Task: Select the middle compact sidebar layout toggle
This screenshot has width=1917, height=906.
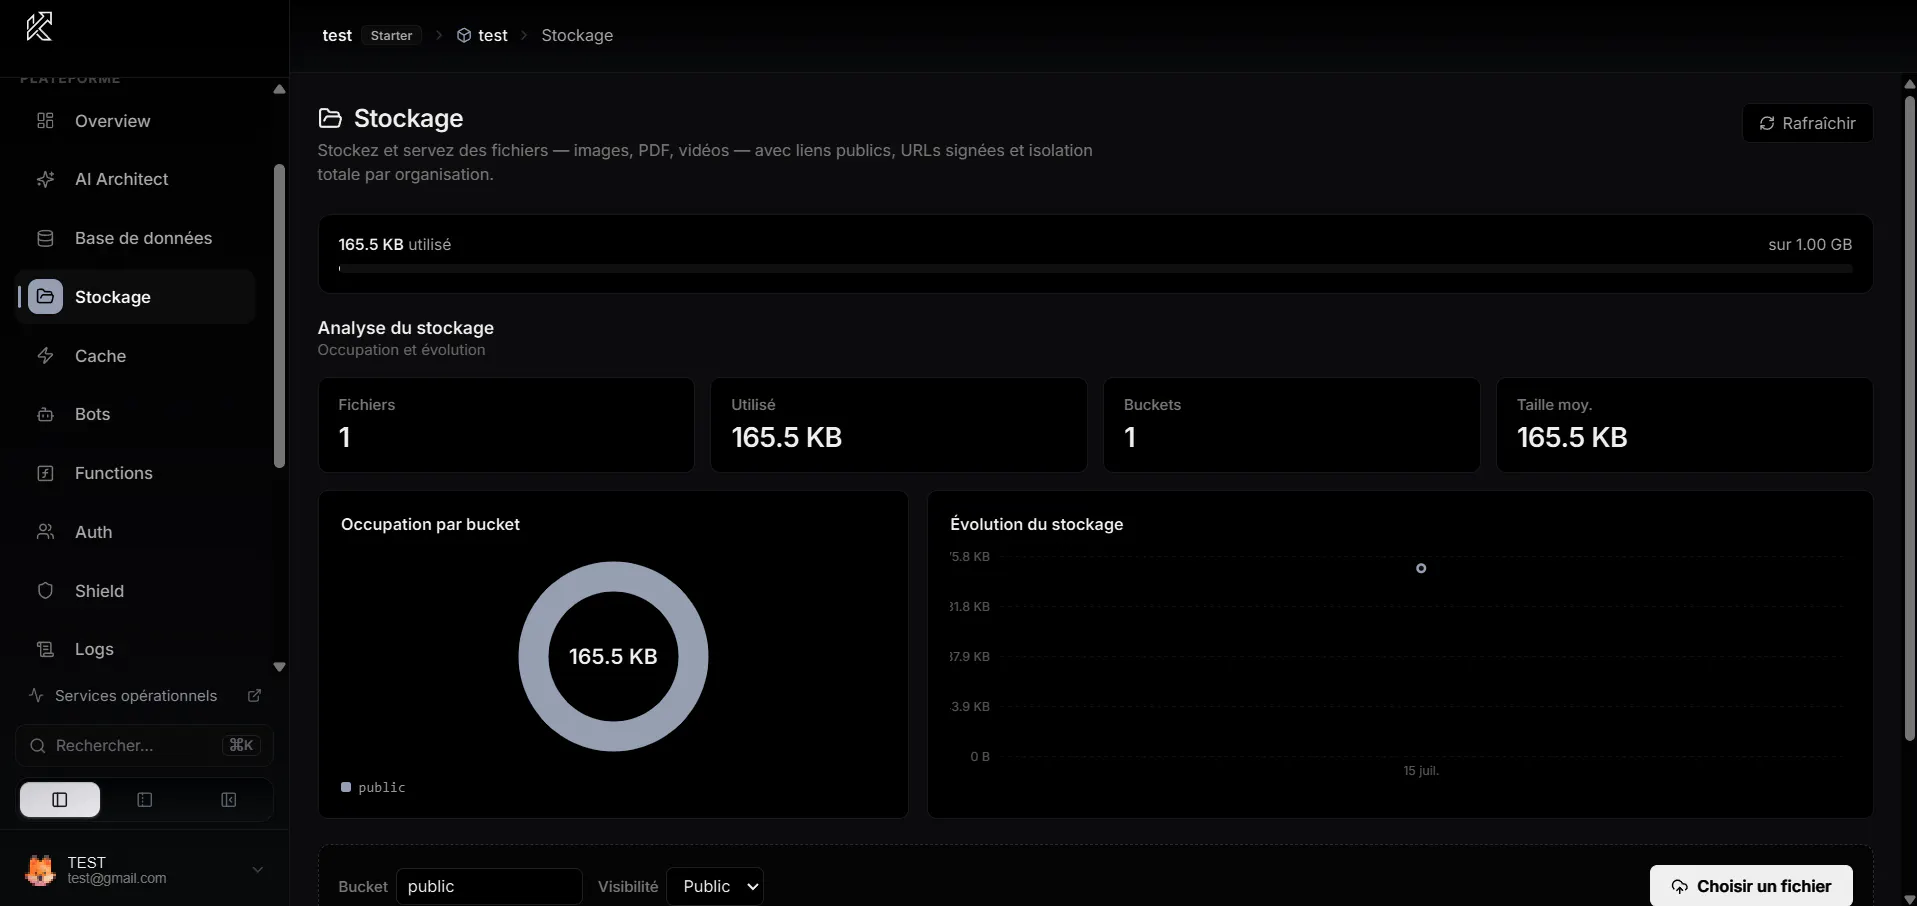Action: tap(144, 800)
